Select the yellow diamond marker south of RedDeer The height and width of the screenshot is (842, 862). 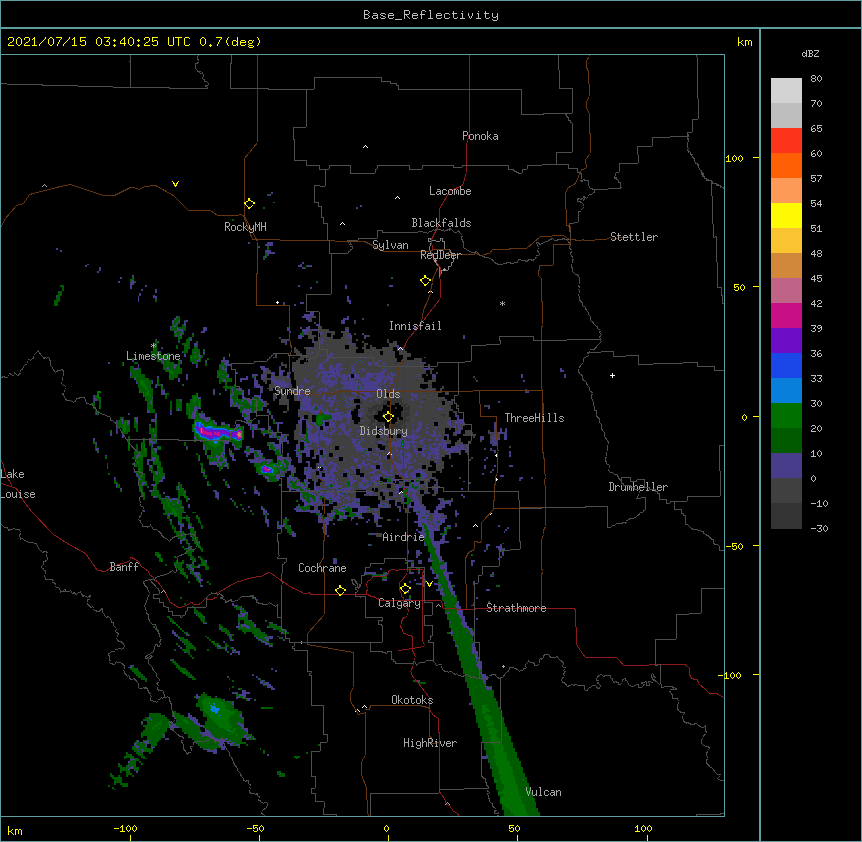click(425, 281)
